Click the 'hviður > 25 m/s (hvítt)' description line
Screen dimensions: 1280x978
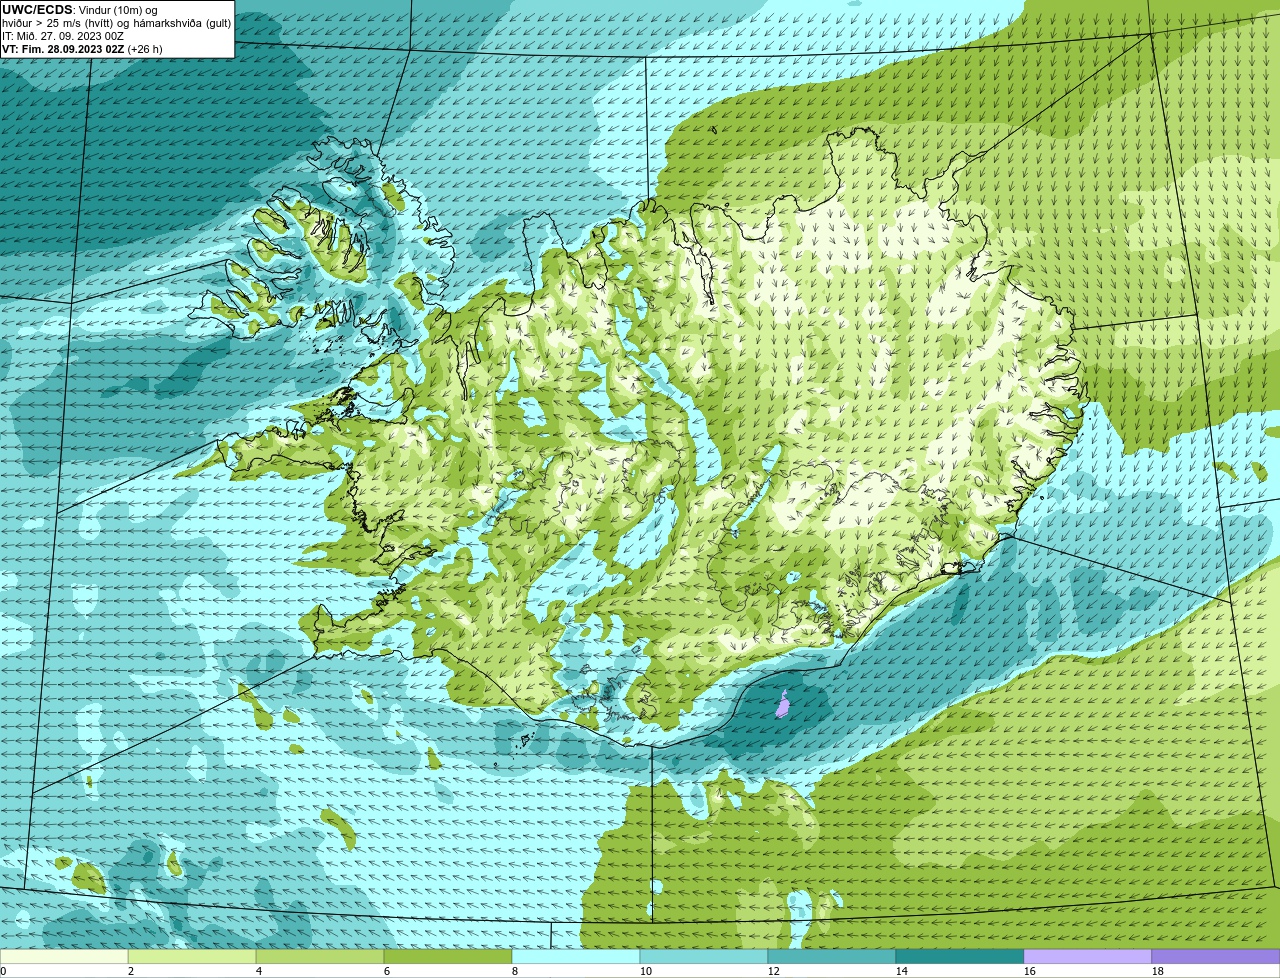pyautogui.click(x=117, y=23)
